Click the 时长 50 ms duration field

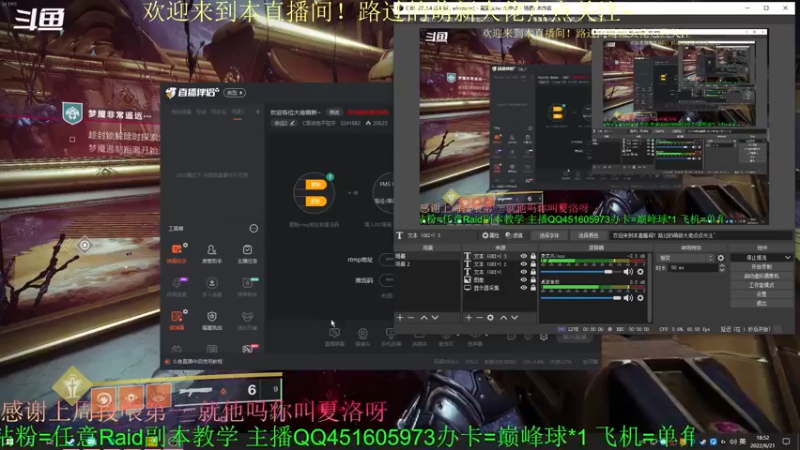(692, 268)
